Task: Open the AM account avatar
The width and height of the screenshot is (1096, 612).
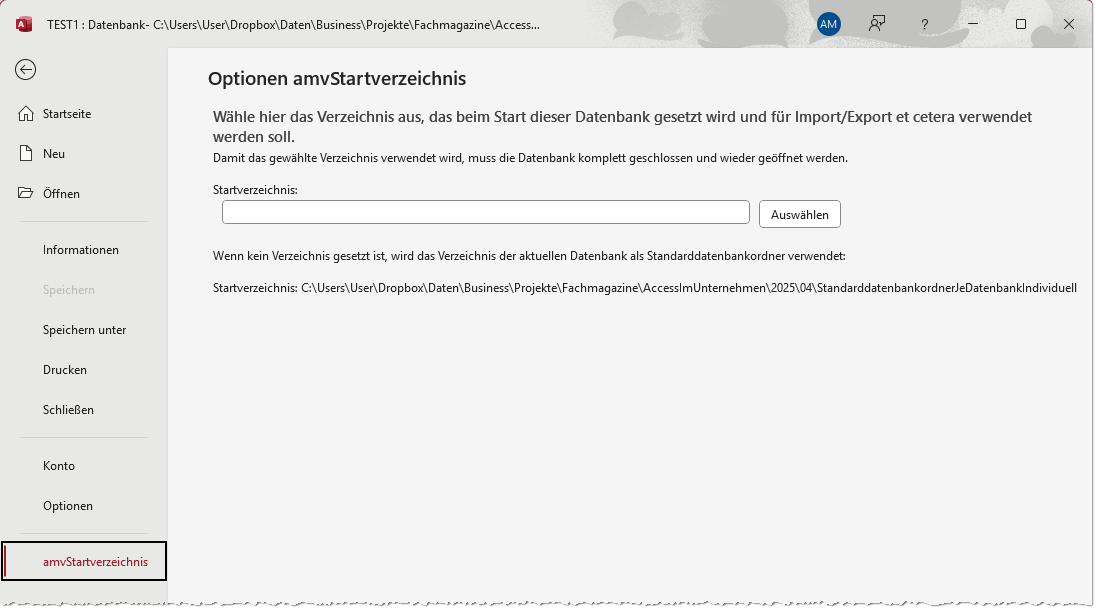Action: (x=828, y=24)
